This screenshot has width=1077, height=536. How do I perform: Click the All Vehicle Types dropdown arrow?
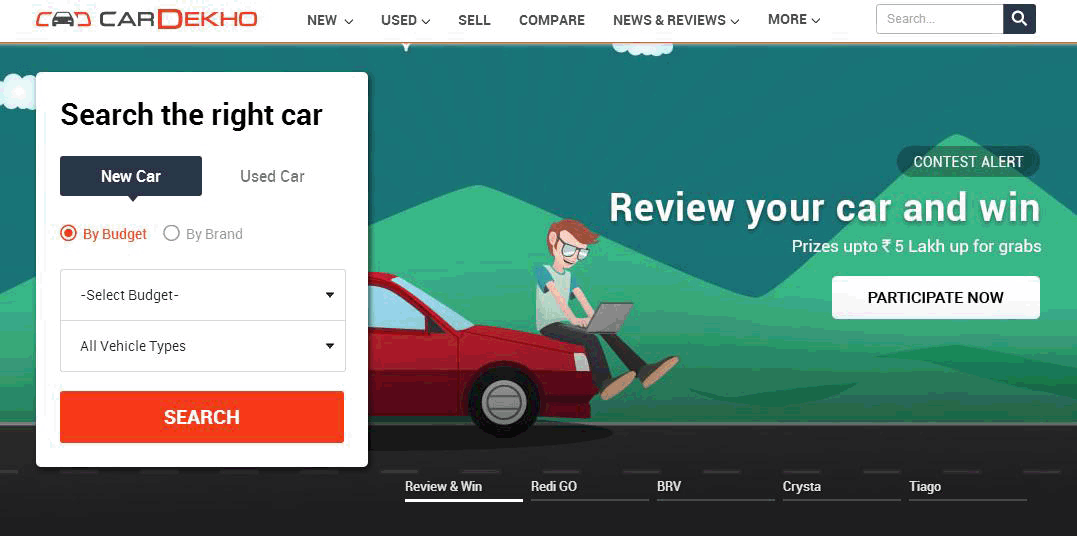pos(330,346)
